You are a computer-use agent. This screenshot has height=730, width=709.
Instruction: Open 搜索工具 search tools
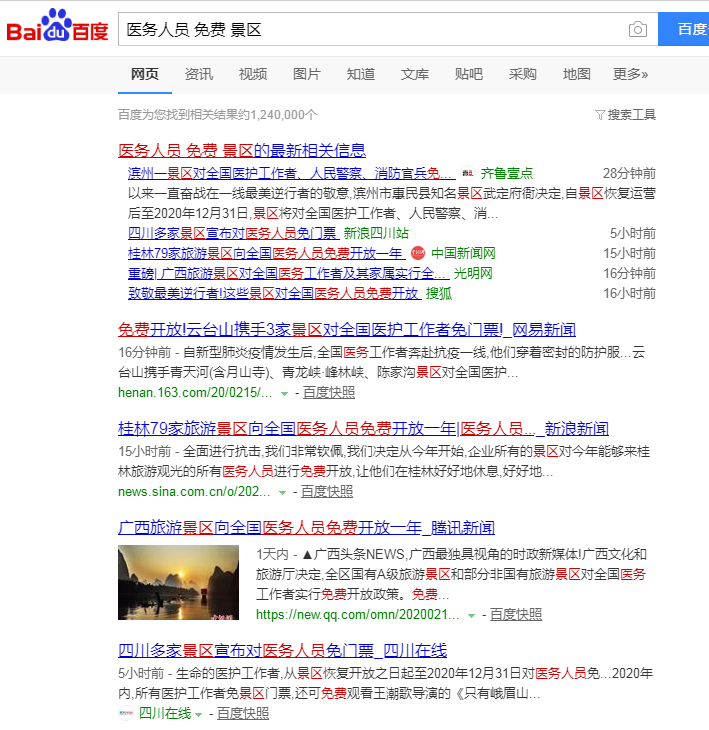(x=626, y=115)
